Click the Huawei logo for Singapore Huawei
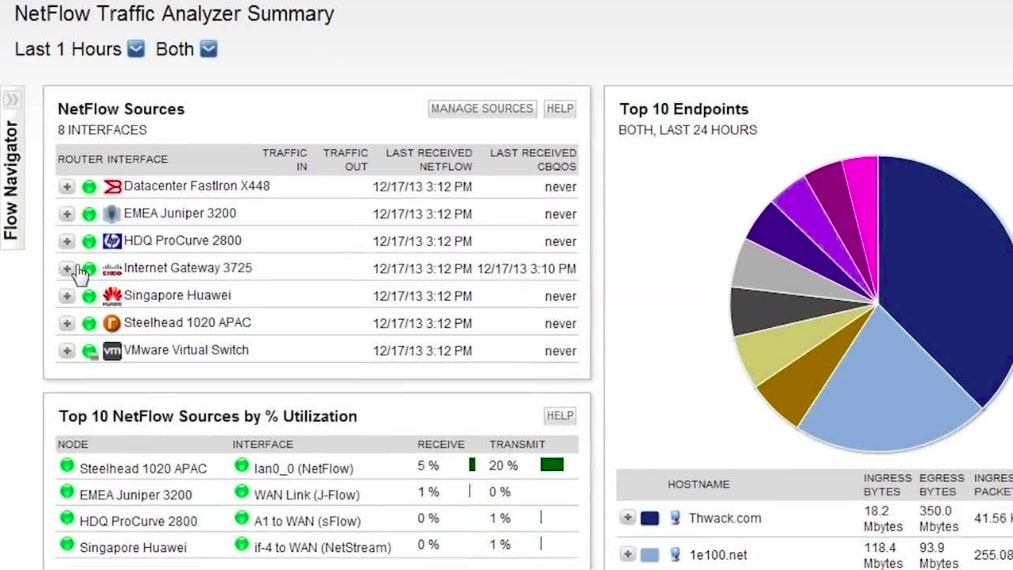This screenshot has width=1013, height=570. [112, 296]
